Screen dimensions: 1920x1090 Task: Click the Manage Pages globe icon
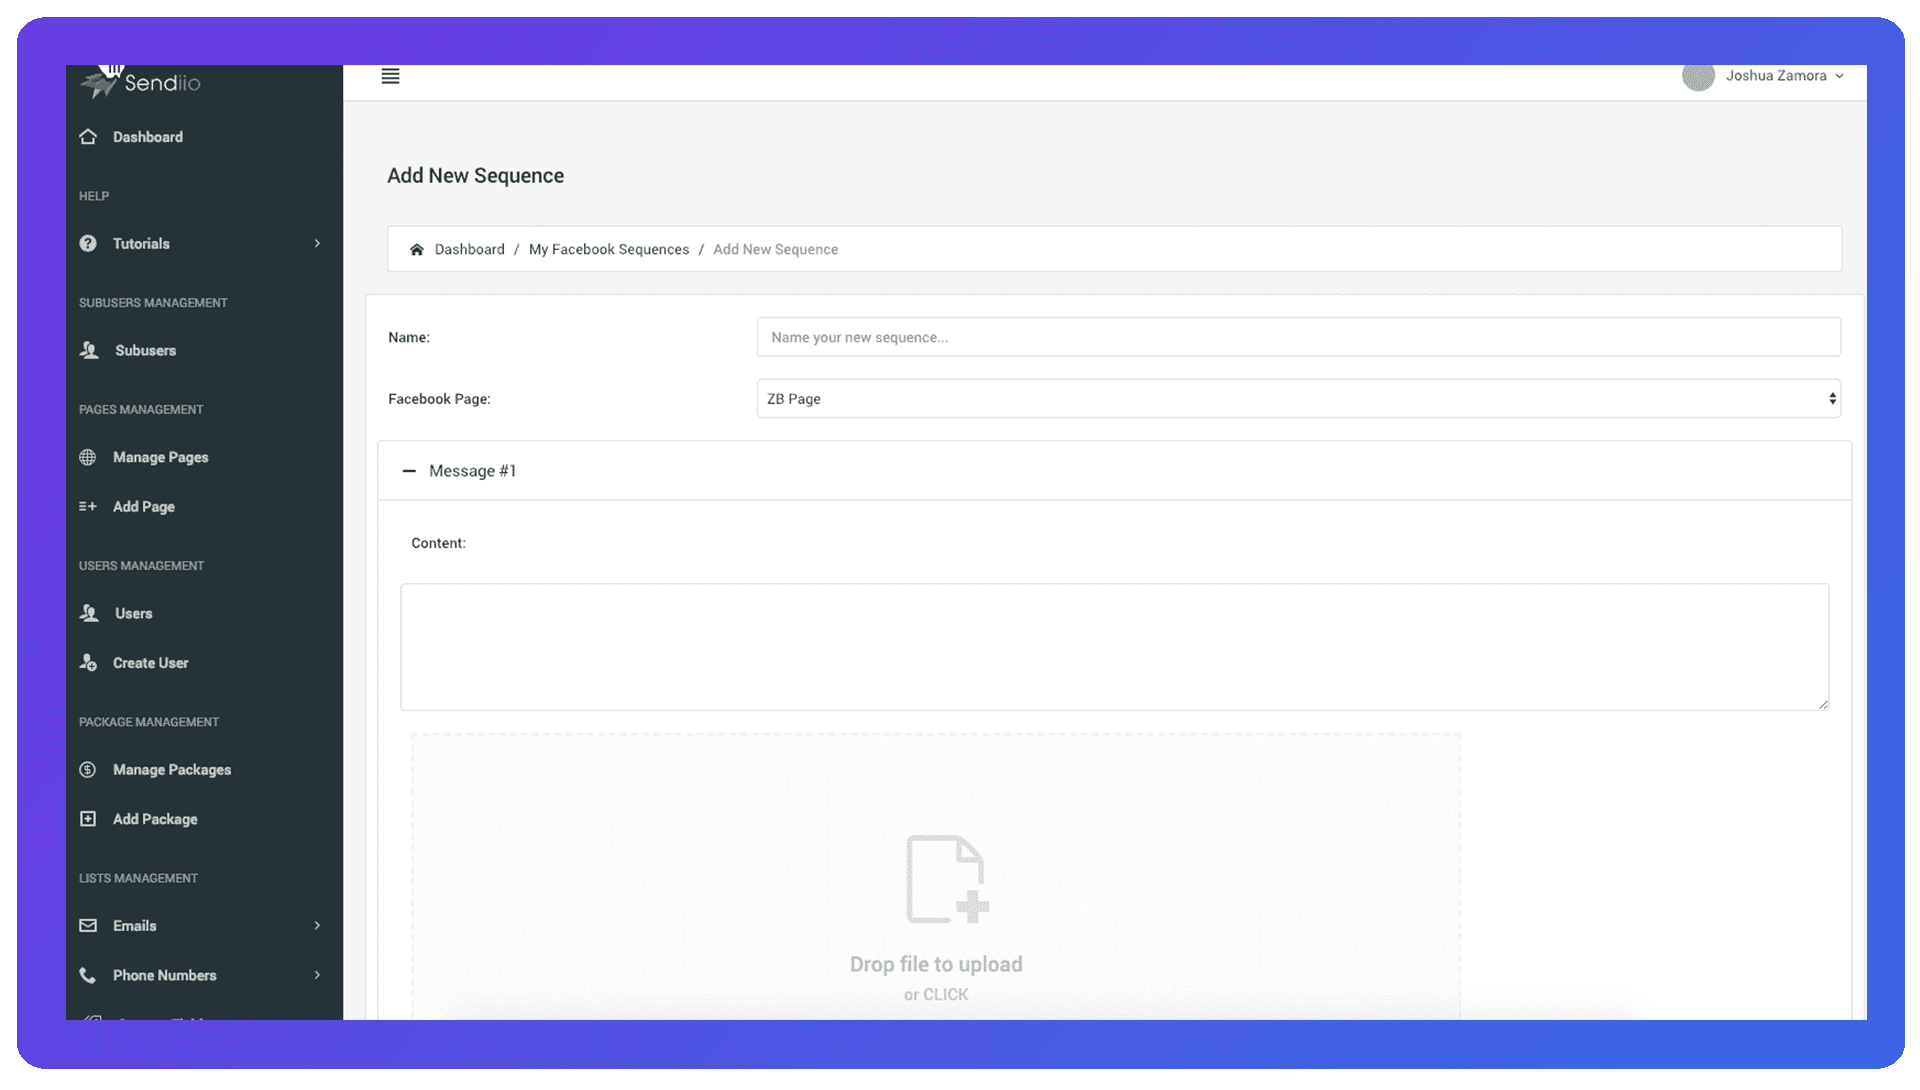(x=88, y=457)
